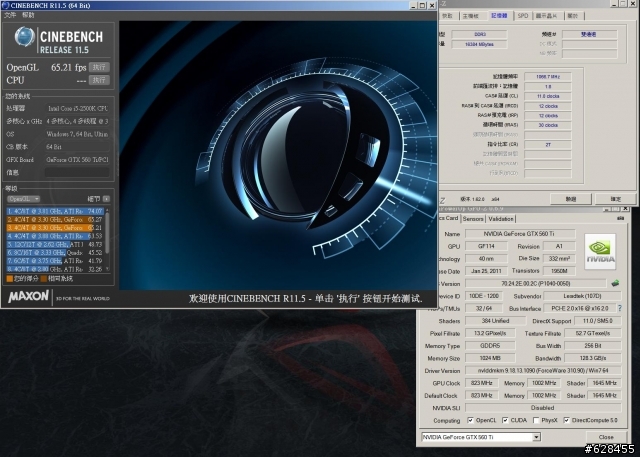
Task: Click the small details arrow button in ranking
Action: (x=106, y=199)
